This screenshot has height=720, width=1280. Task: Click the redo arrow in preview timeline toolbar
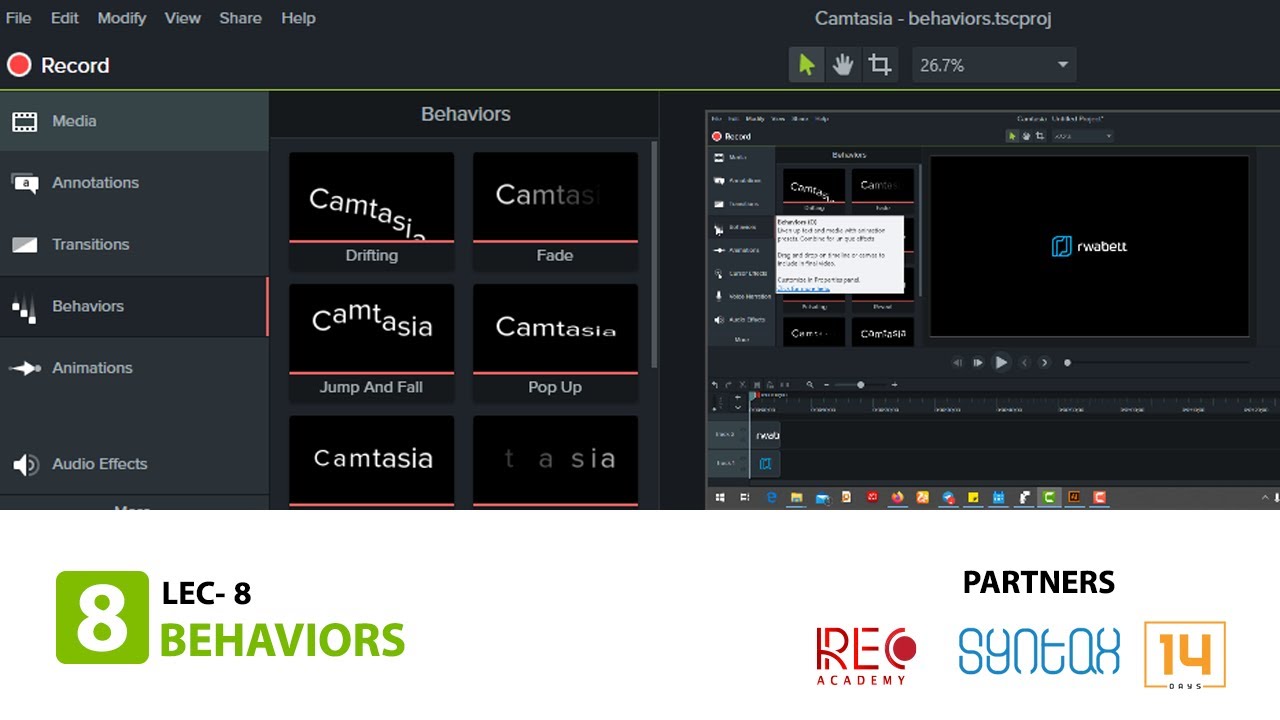click(727, 385)
